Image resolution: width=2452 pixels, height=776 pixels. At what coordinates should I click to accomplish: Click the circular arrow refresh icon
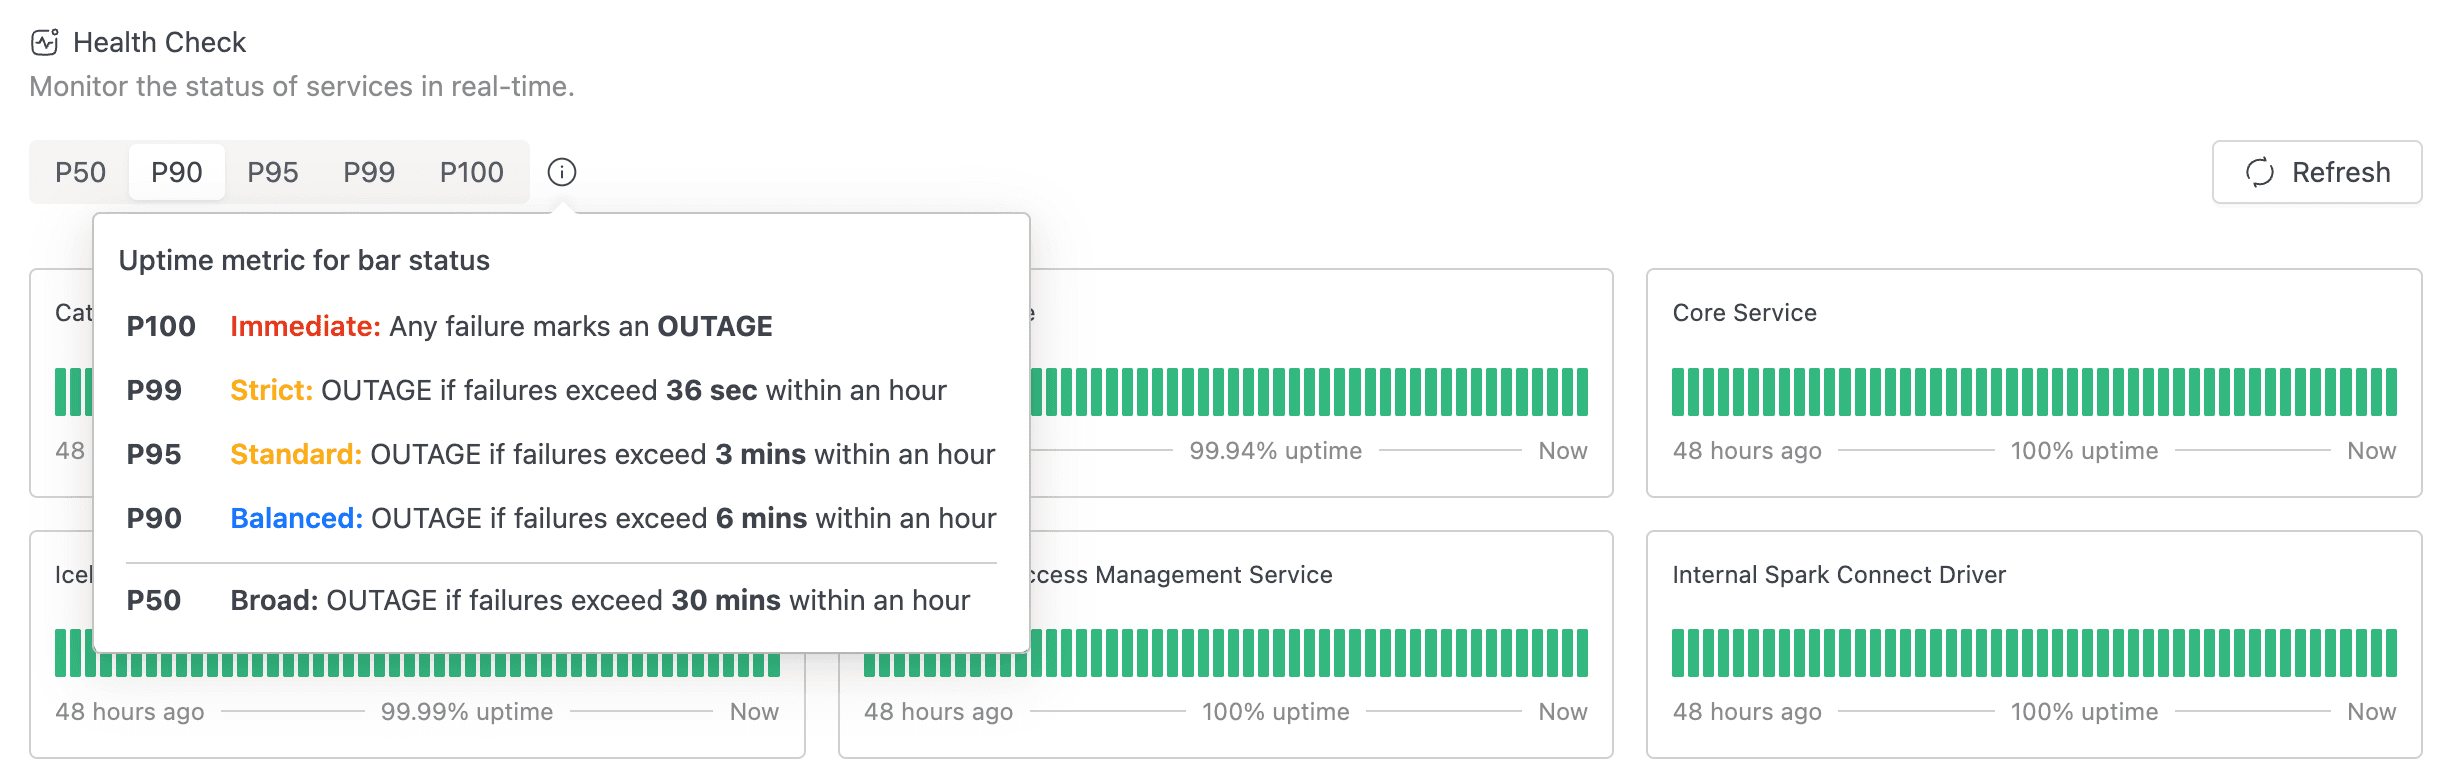tap(2259, 172)
